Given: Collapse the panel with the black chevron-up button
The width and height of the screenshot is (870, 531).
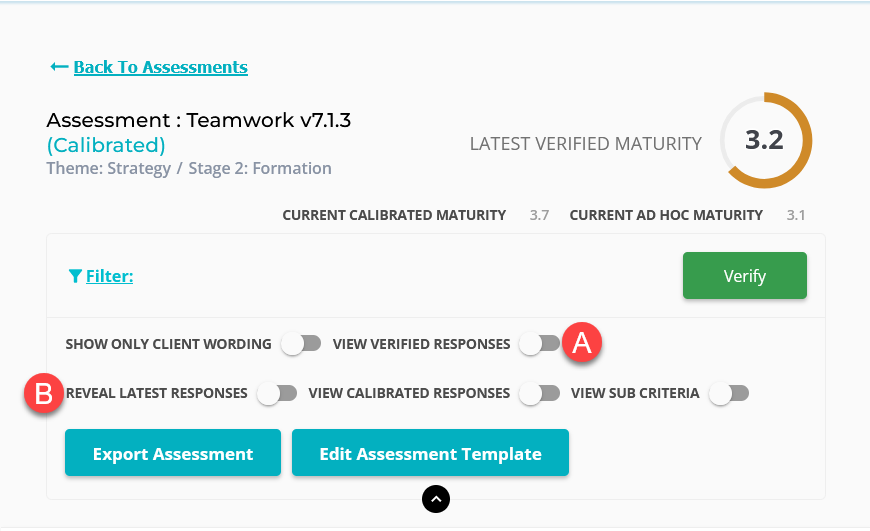Looking at the screenshot, I should click(x=436, y=499).
